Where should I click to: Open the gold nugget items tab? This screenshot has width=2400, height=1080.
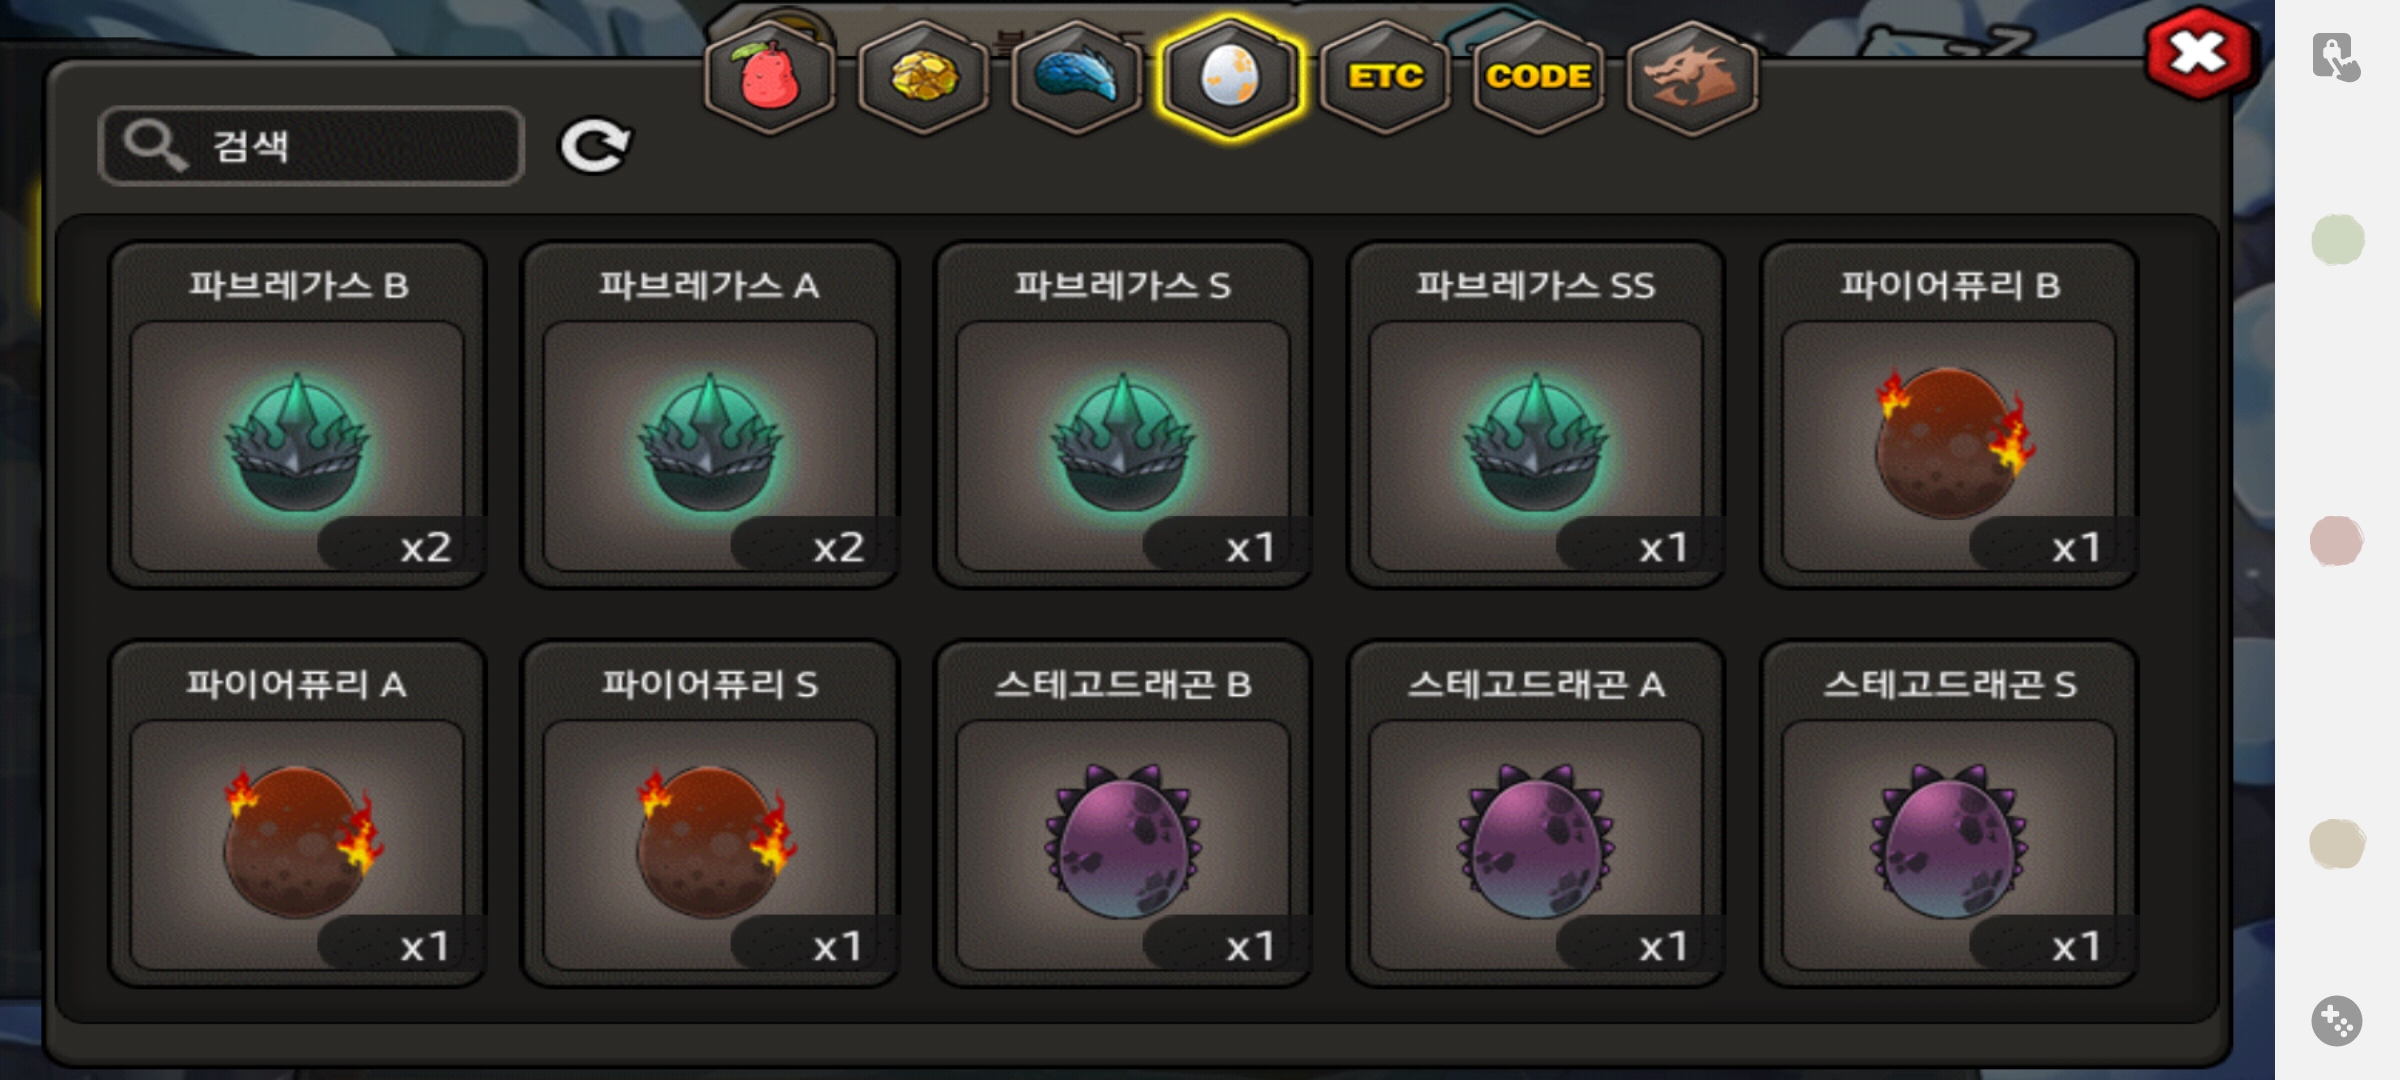click(923, 77)
